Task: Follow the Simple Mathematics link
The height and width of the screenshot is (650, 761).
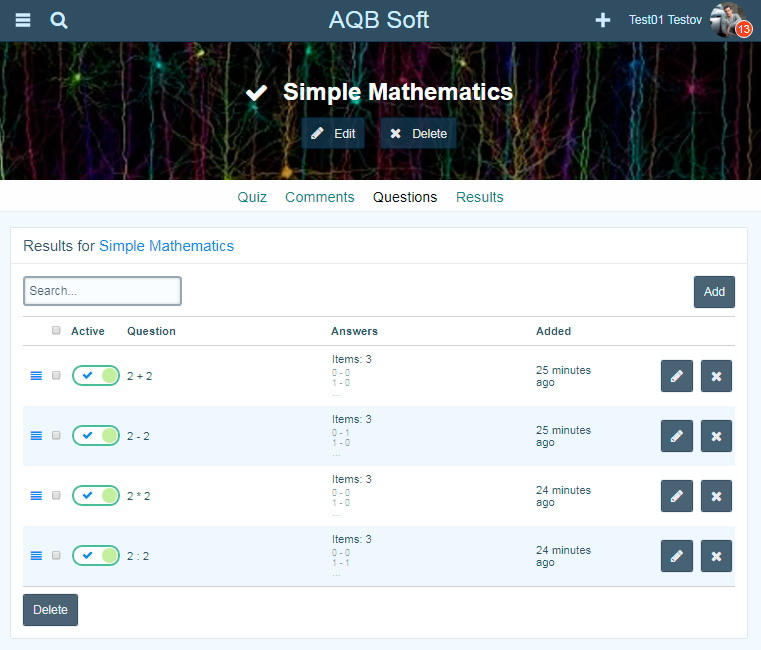Action: click(x=166, y=246)
